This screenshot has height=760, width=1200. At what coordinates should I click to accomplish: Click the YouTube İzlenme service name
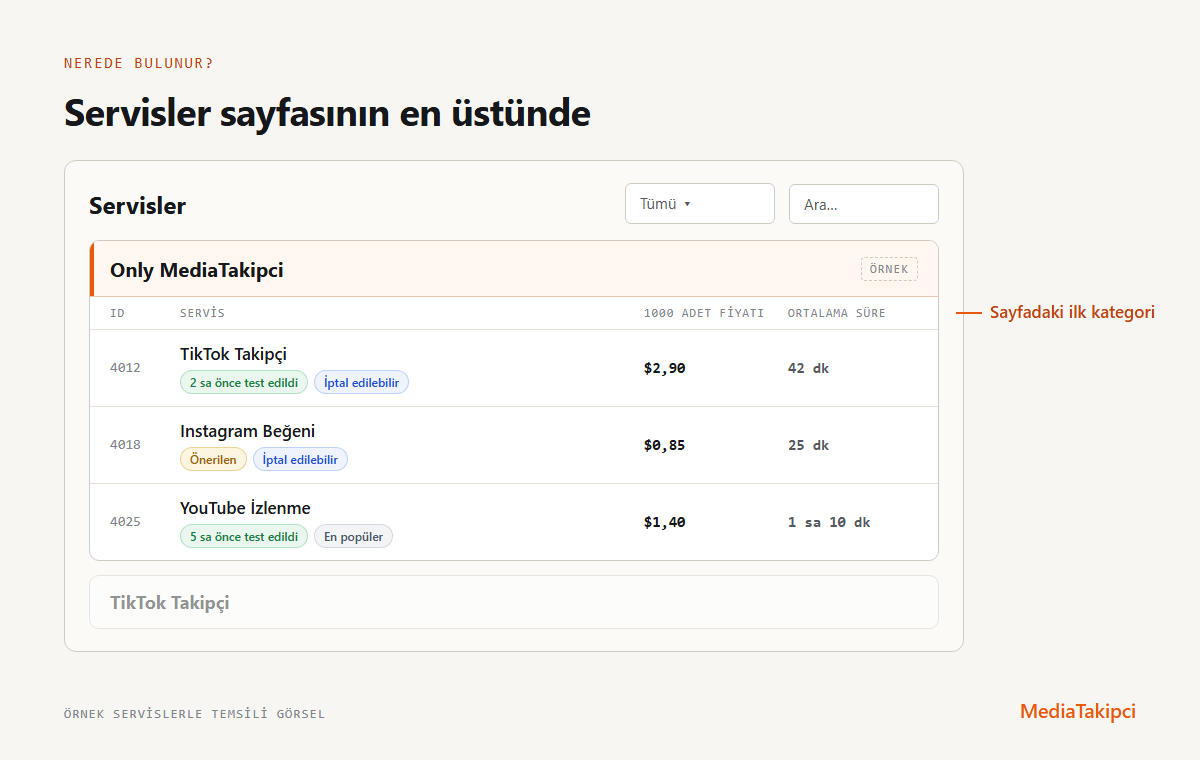[x=245, y=508]
